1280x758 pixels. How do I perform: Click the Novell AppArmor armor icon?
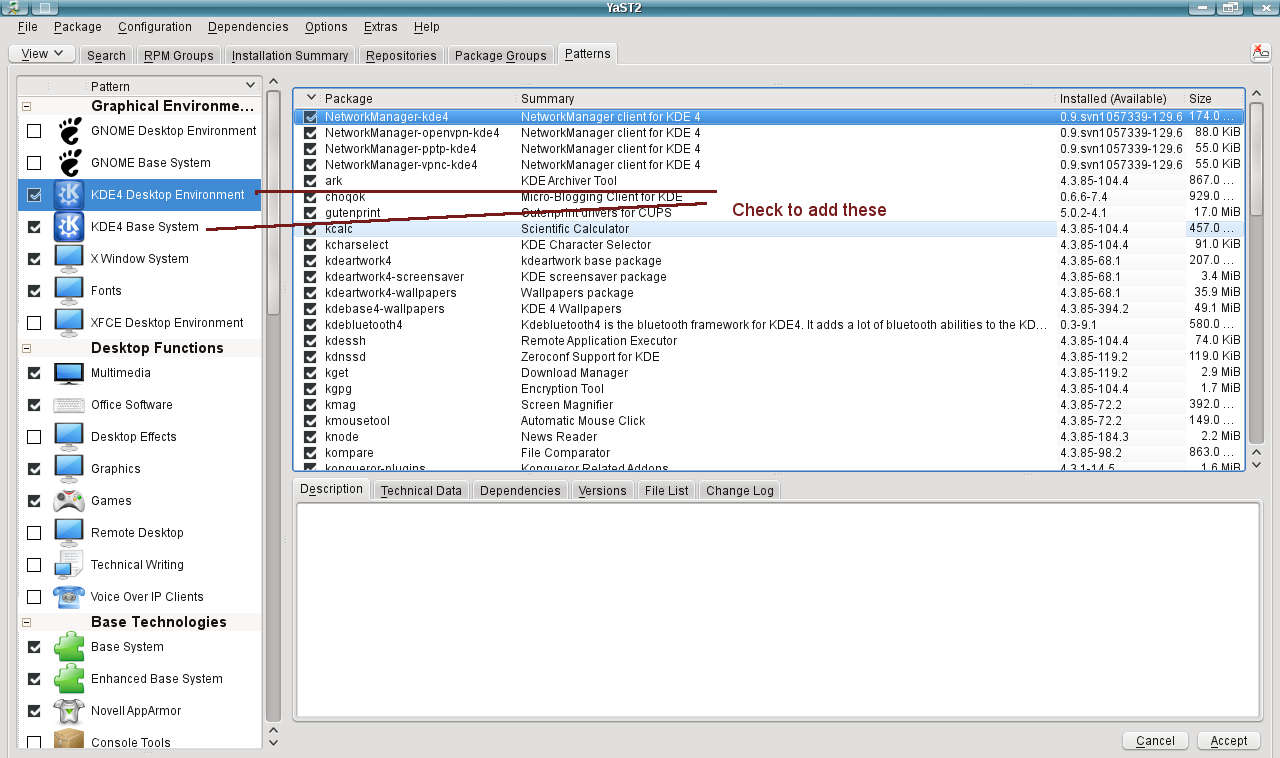[69, 711]
